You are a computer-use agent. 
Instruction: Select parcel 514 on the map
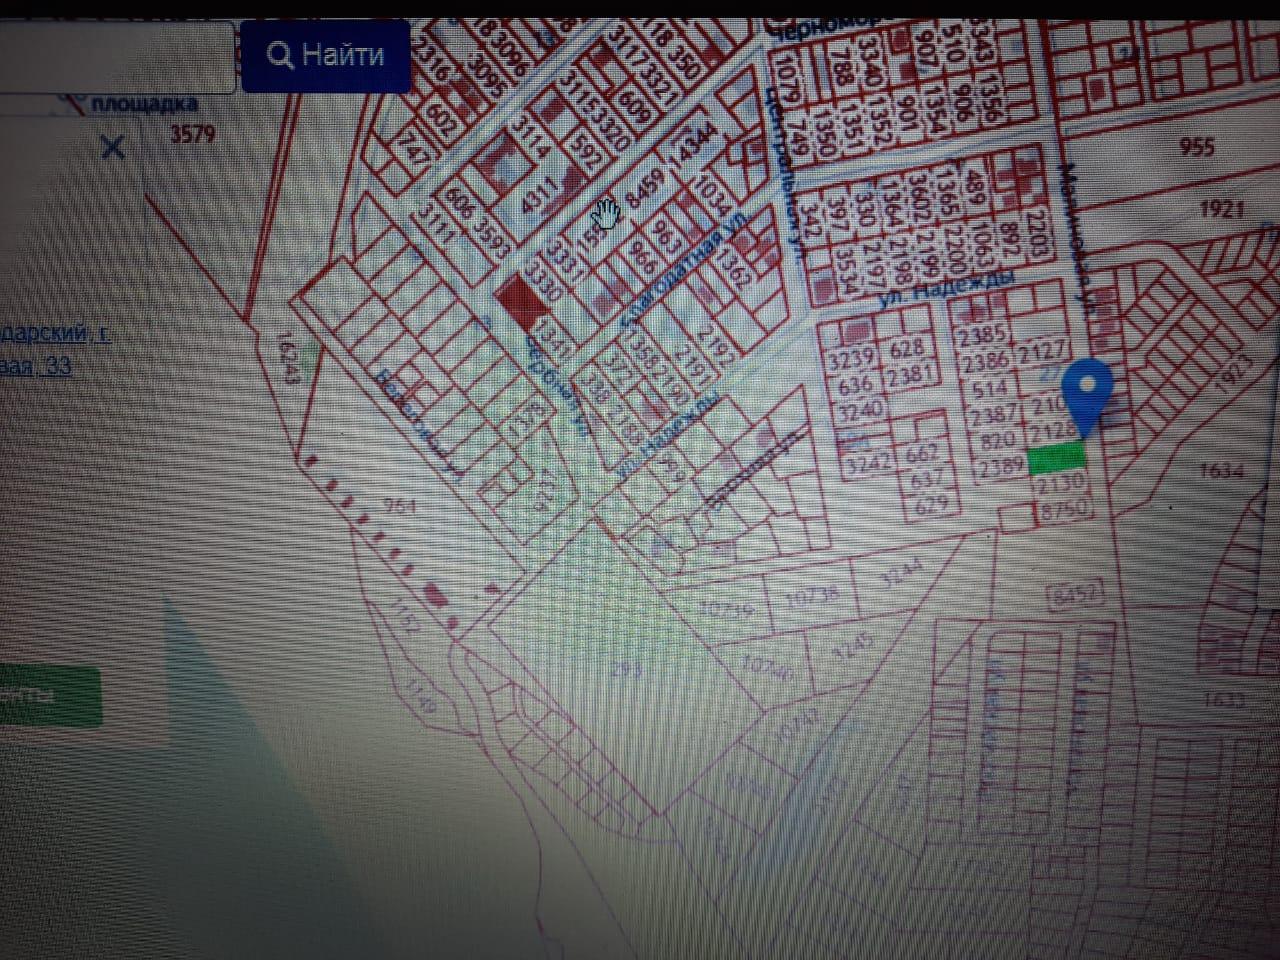point(988,387)
